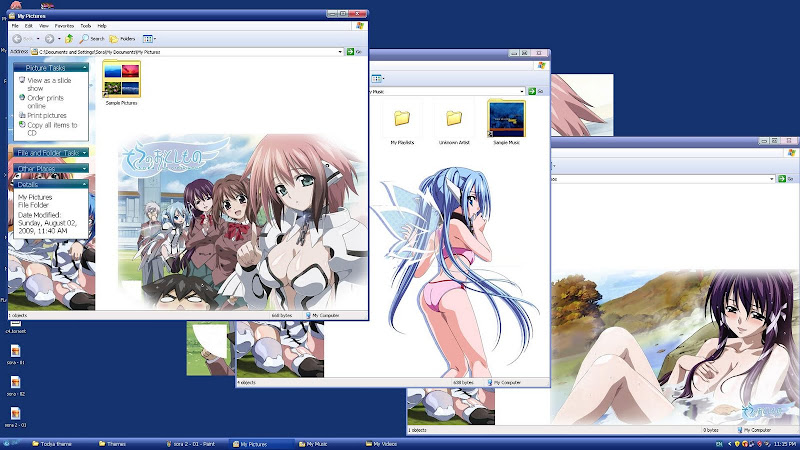
Task: Click the Back arrow in My Pictures toolbar
Action: click(x=18, y=39)
